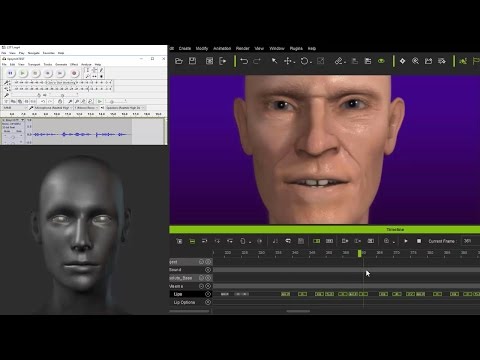Choose the Select arrow tool in iClone
Screen dimensions: 480x360
coord(274,61)
